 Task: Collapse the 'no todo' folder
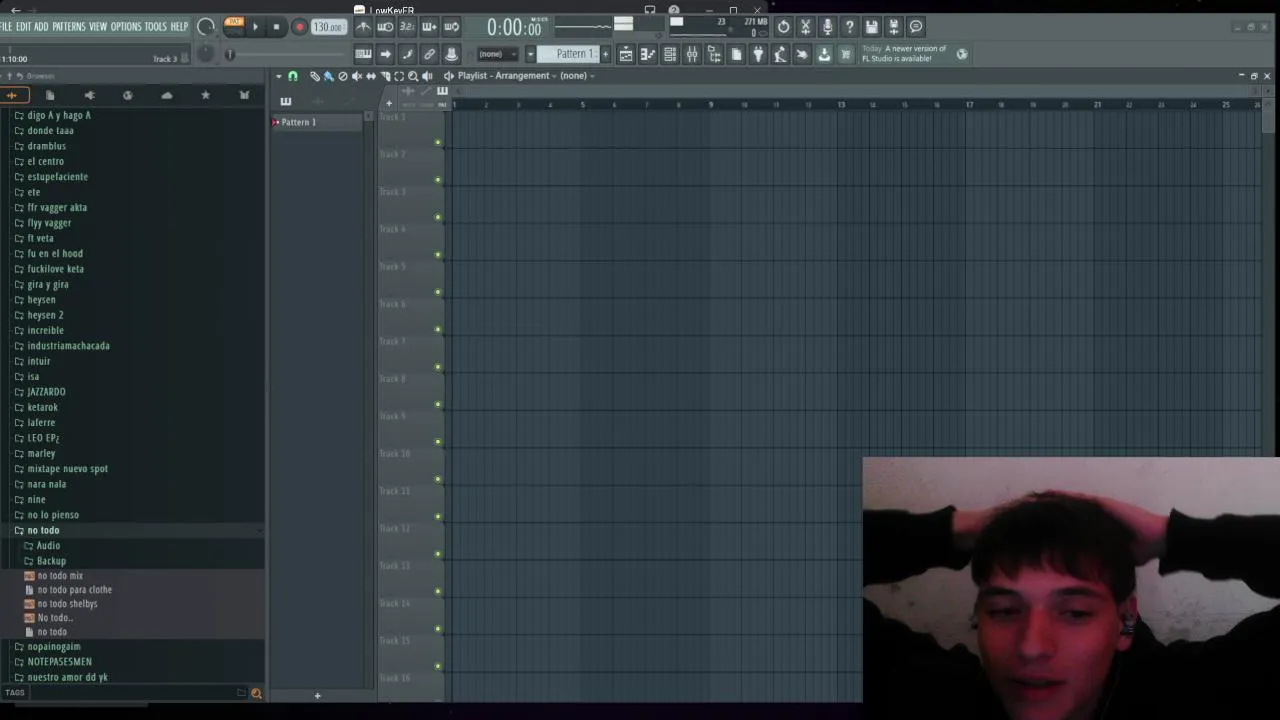tap(43, 530)
